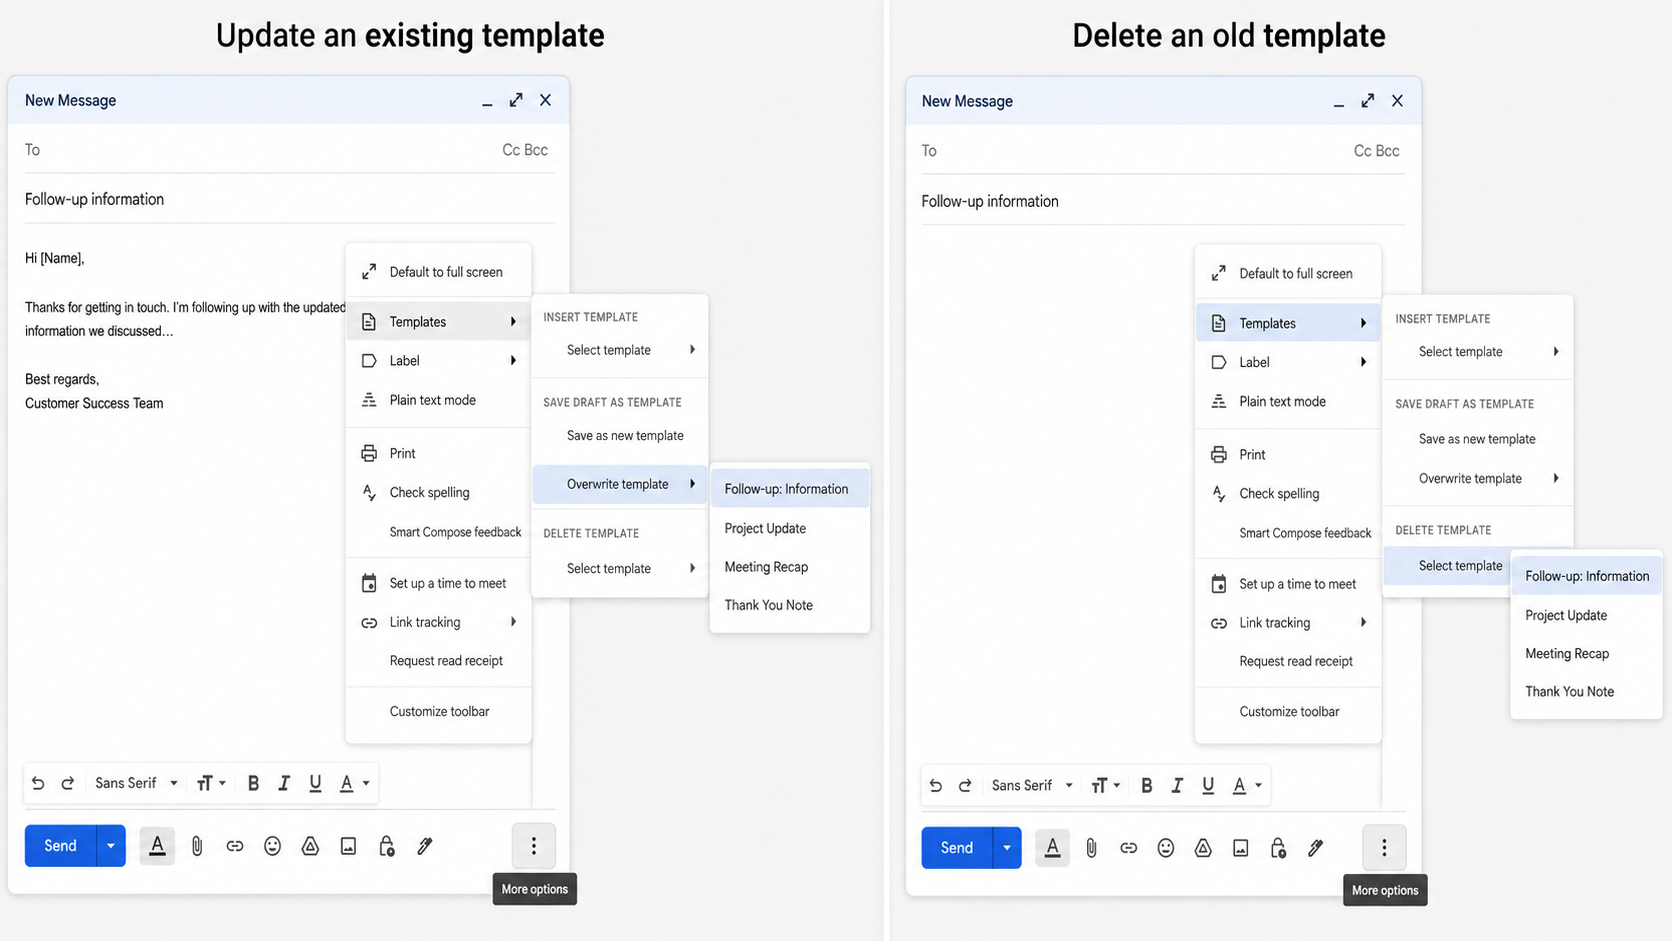The image size is (1672, 941).
Task: Expand Select template under Insert Template, left window
Action: [x=620, y=350]
